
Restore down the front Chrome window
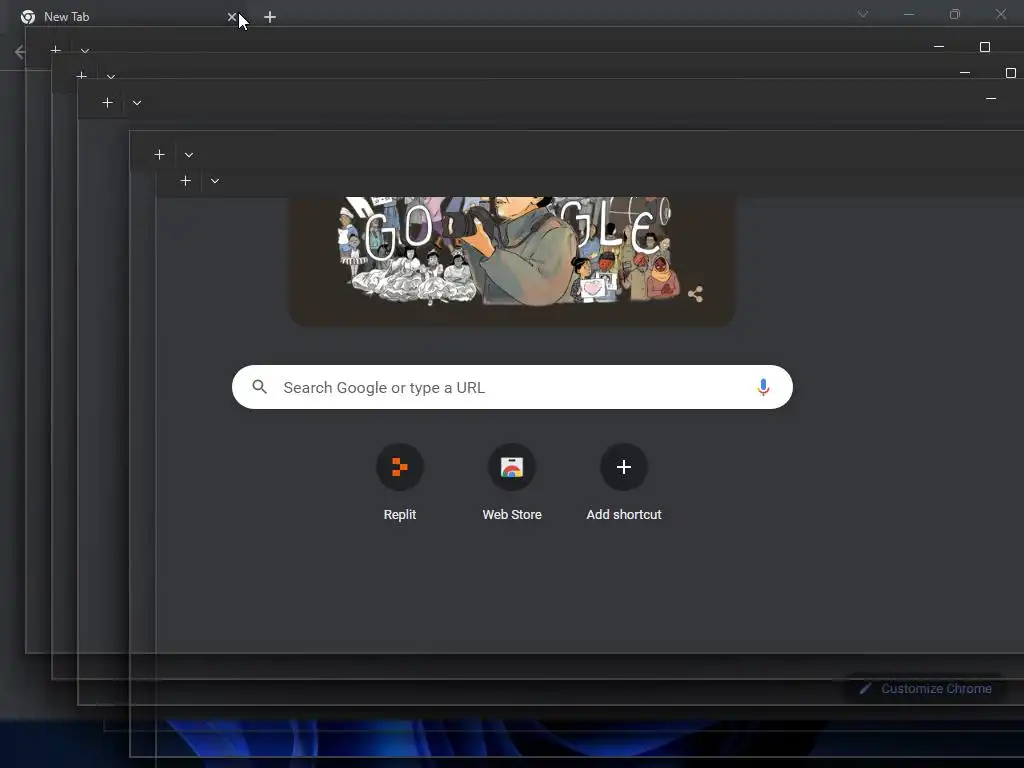click(x=955, y=14)
